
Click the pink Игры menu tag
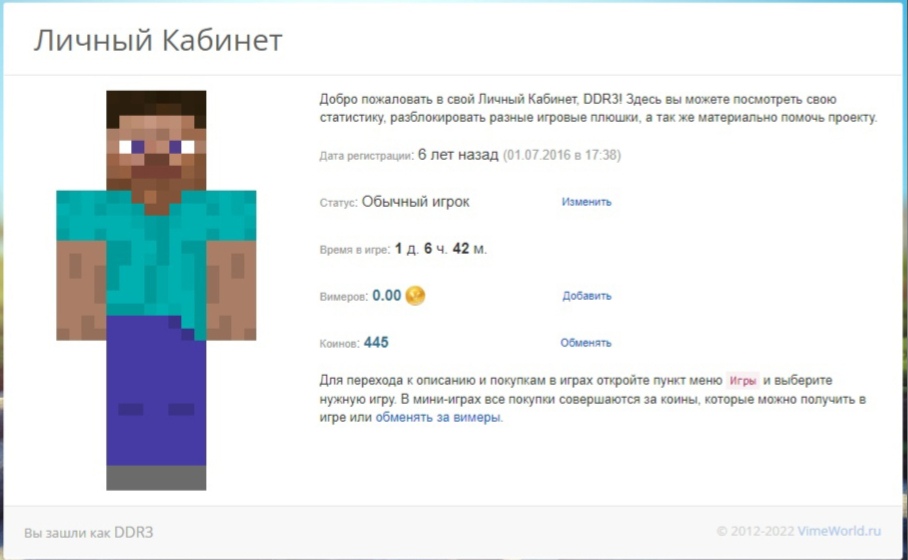pyautogui.click(x=742, y=381)
